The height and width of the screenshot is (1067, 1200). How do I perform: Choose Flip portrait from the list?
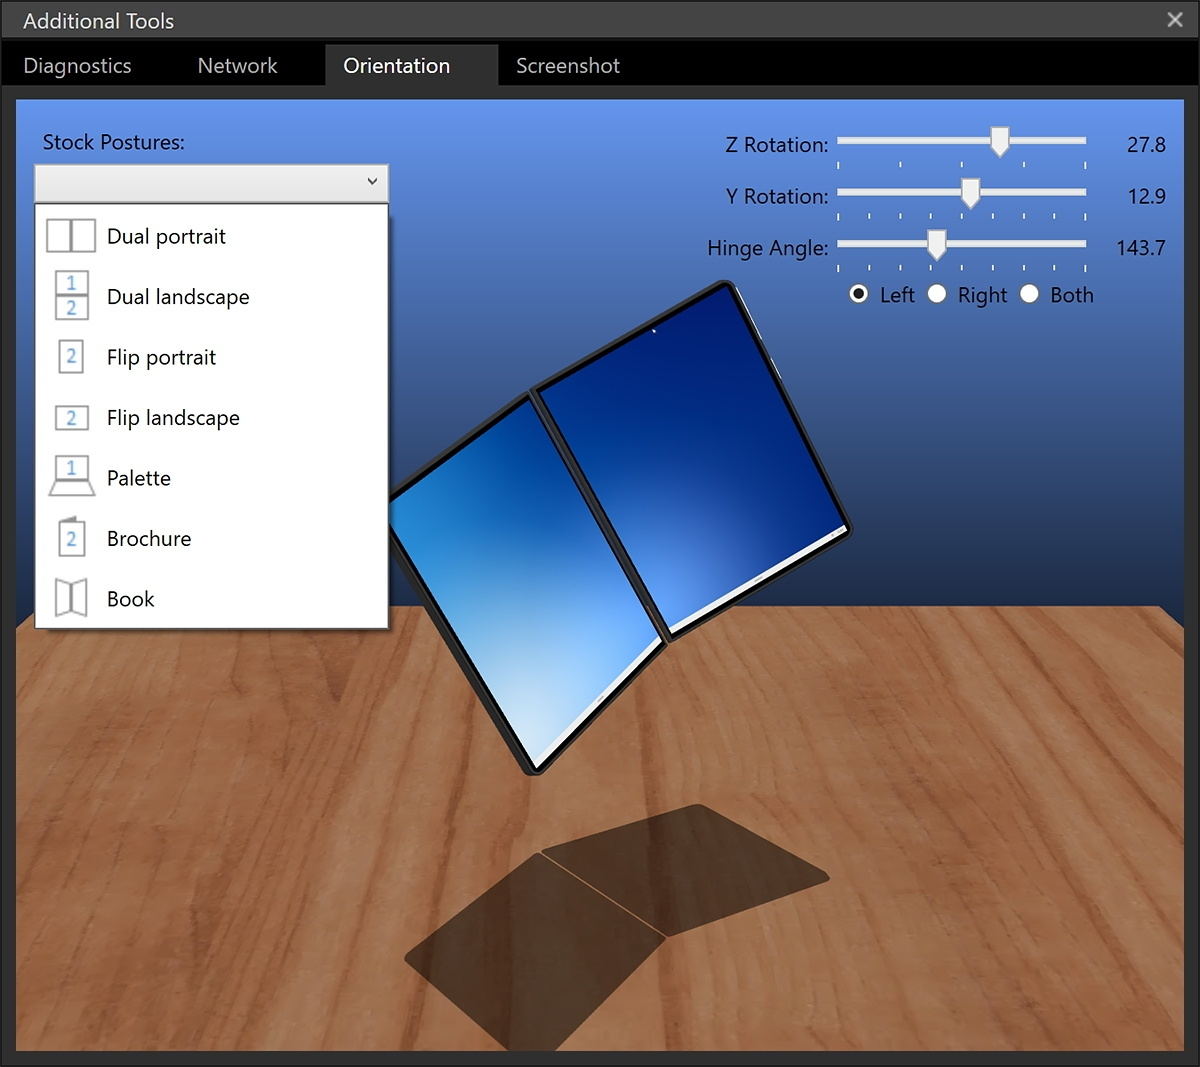(212, 357)
